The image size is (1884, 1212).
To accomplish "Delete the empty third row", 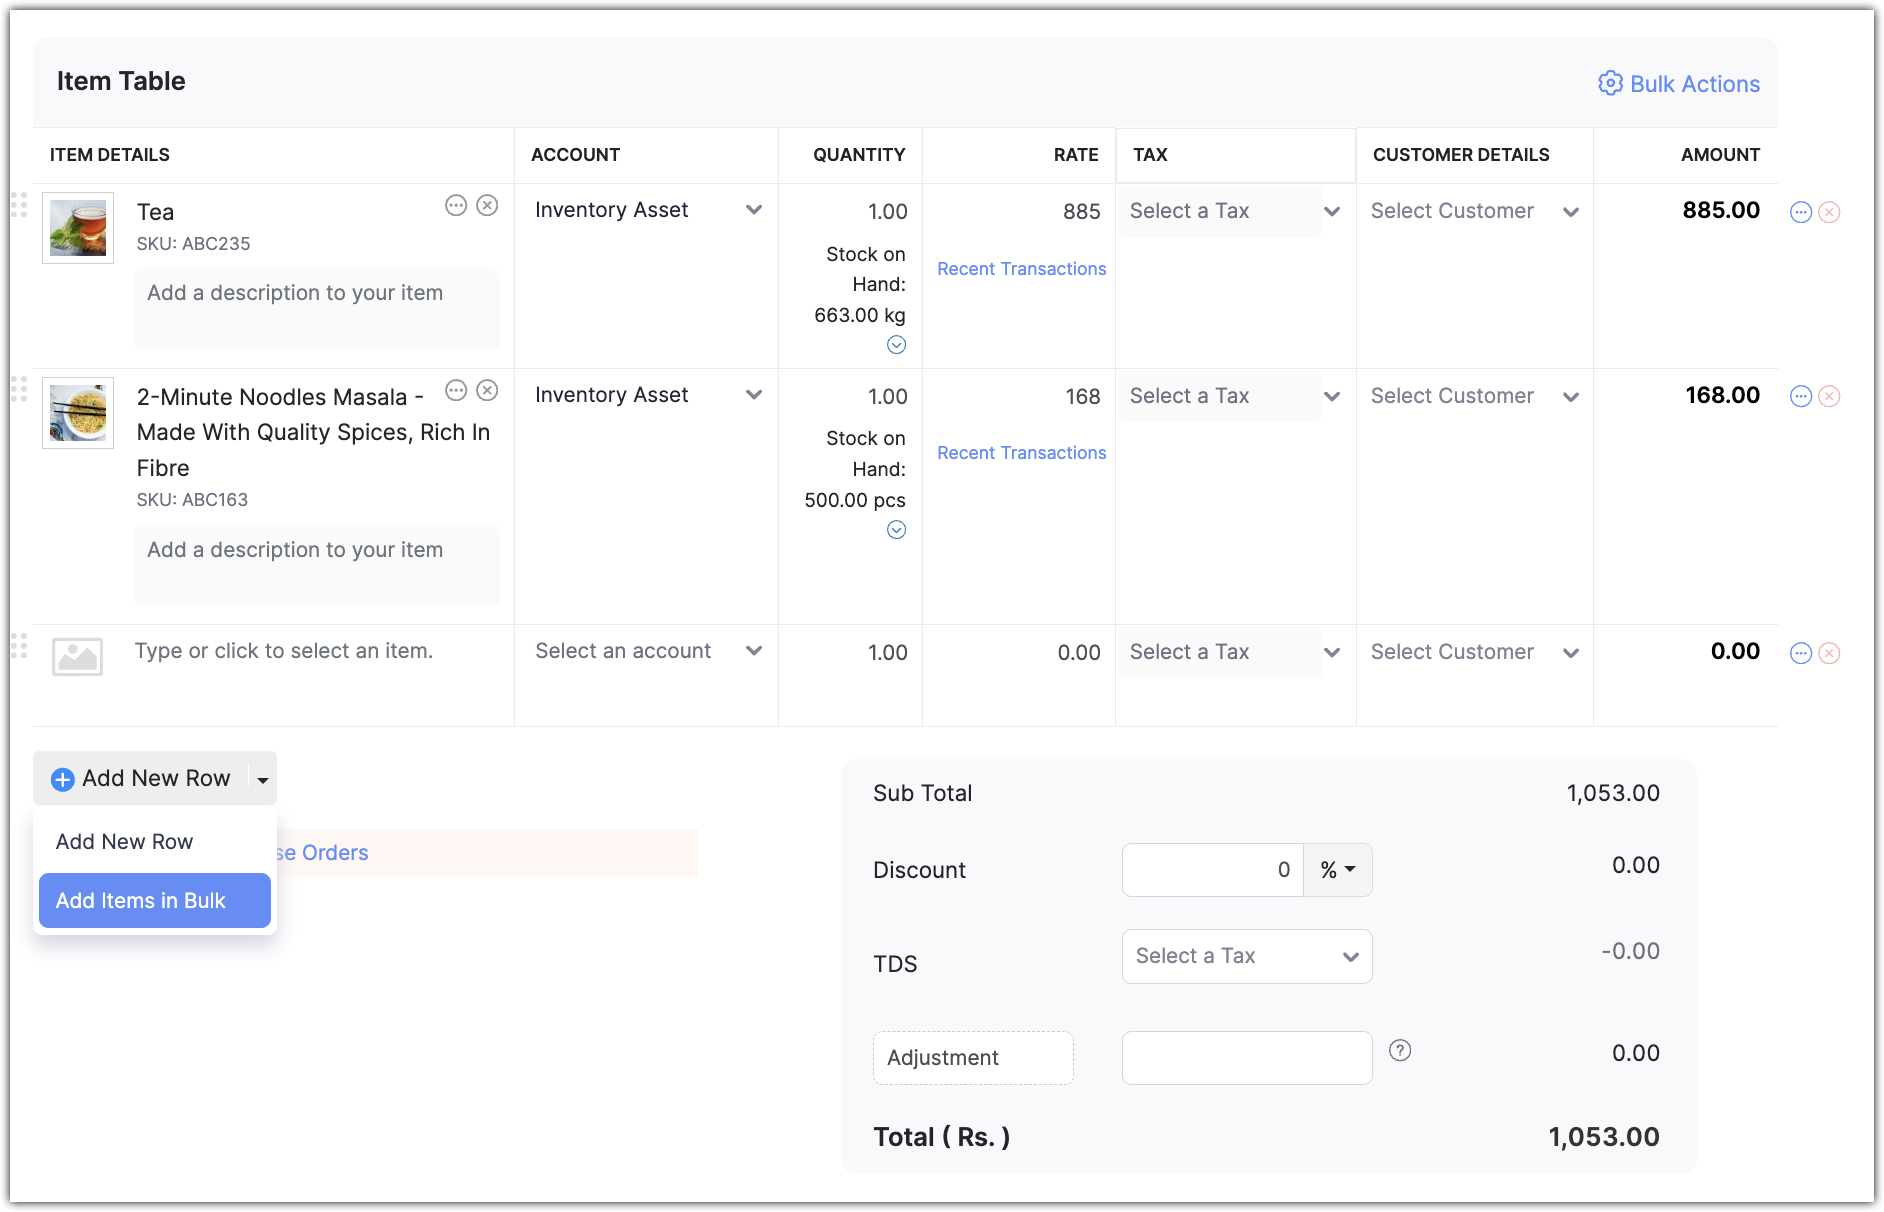I will (x=1829, y=653).
